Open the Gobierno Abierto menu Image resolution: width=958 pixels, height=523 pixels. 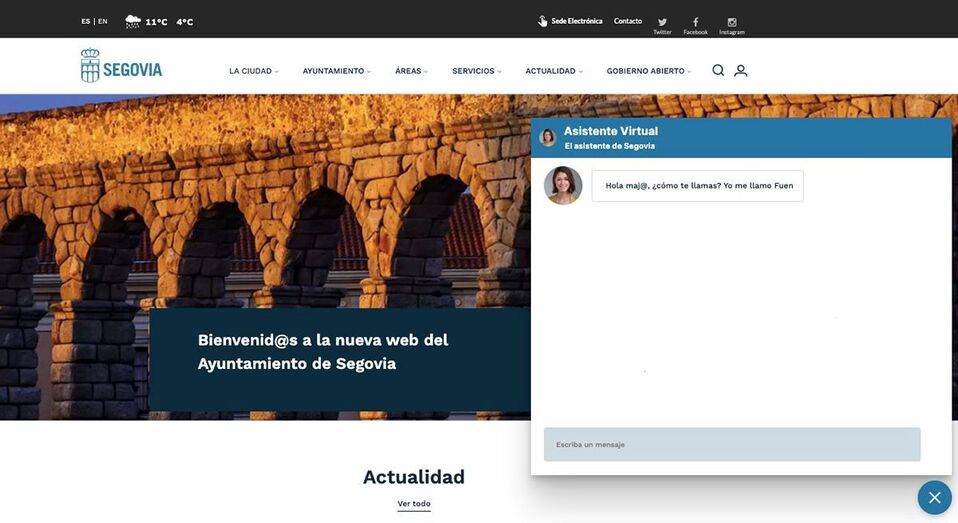[x=648, y=71]
